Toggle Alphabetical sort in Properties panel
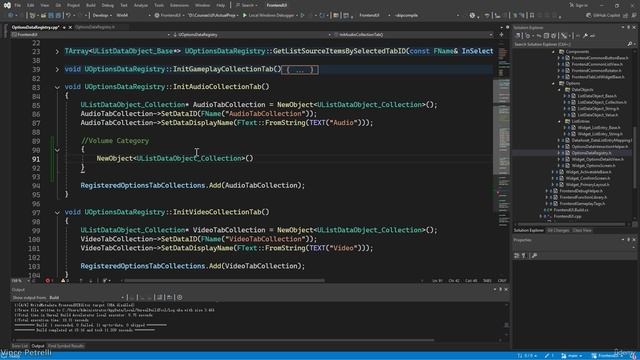Viewport: 640px width, 360px height. click(x=524, y=256)
